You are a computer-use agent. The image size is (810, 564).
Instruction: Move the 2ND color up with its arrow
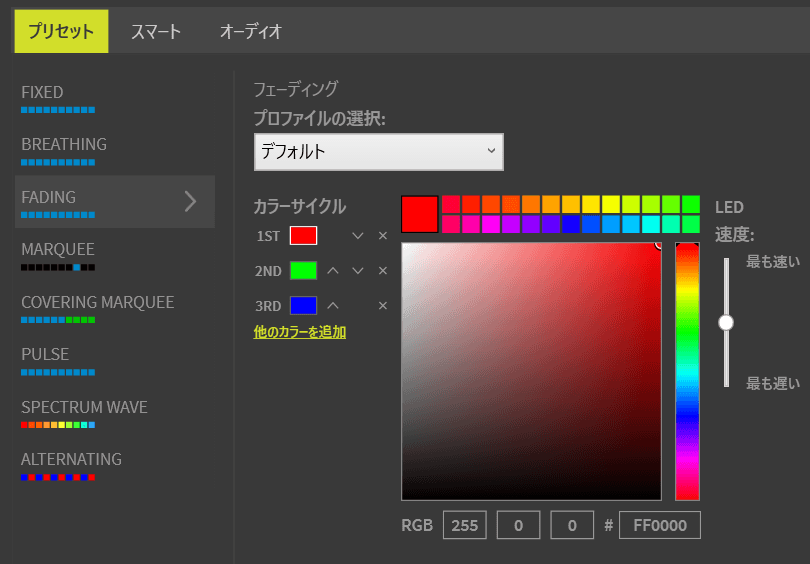pyautogui.click(x=333, y=271)
